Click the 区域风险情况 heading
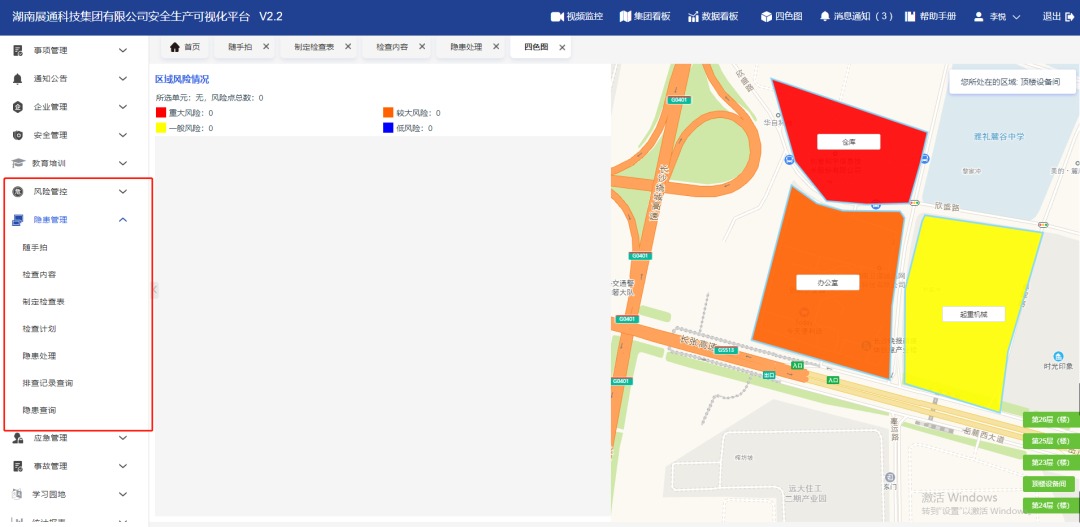Viewport: 1080px width, 527px height. (x=182, y=80)
